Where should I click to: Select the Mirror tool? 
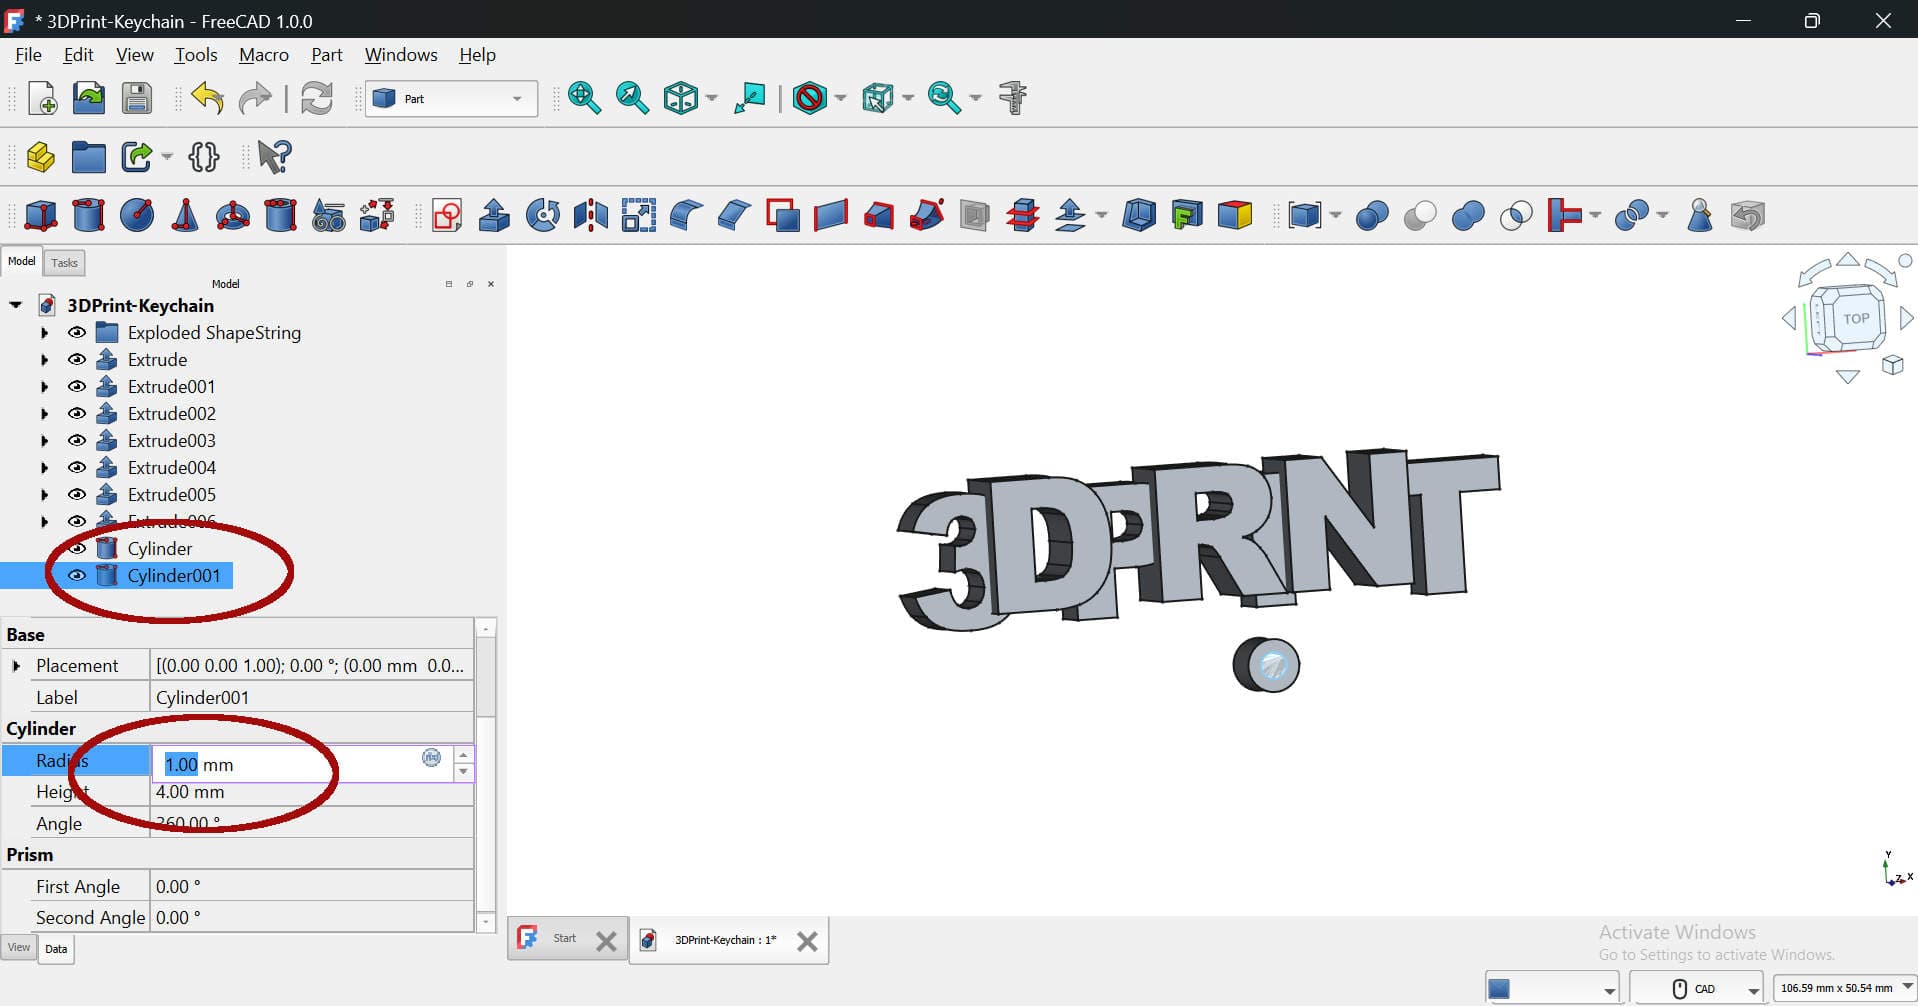tap(591, 215)
